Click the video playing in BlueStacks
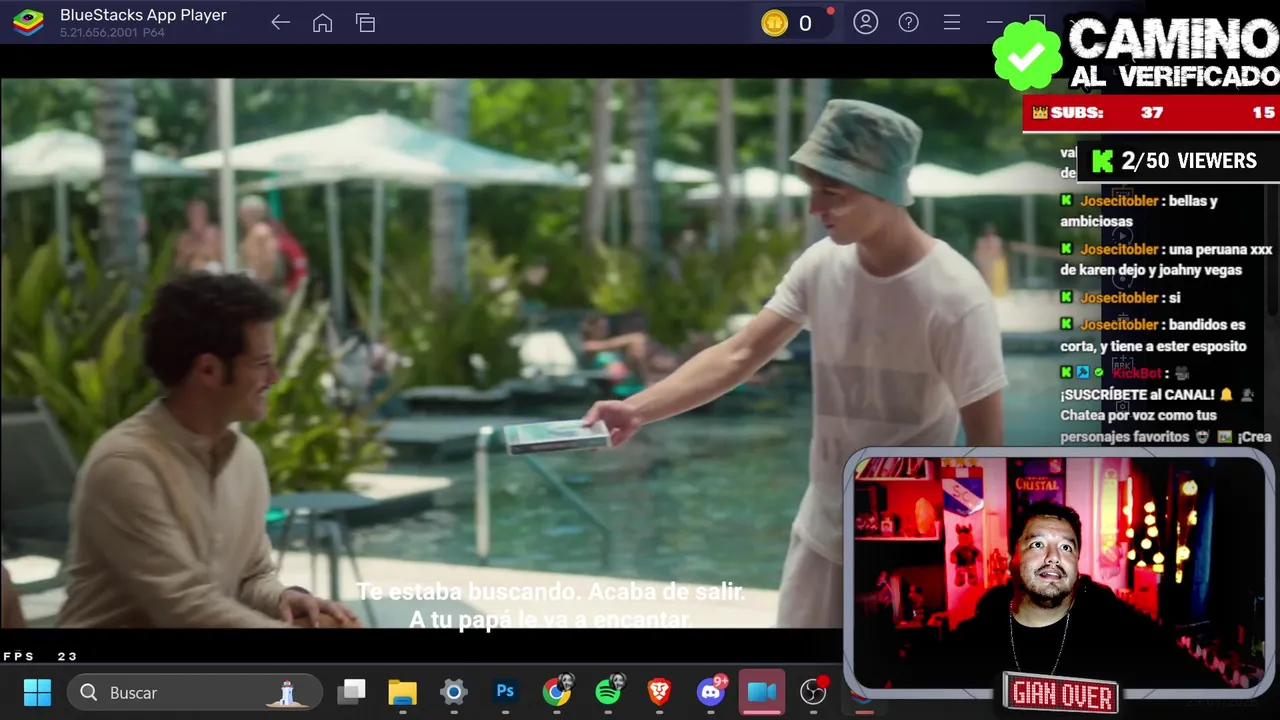Viewport: 1280px width, 720px height. 422,352
